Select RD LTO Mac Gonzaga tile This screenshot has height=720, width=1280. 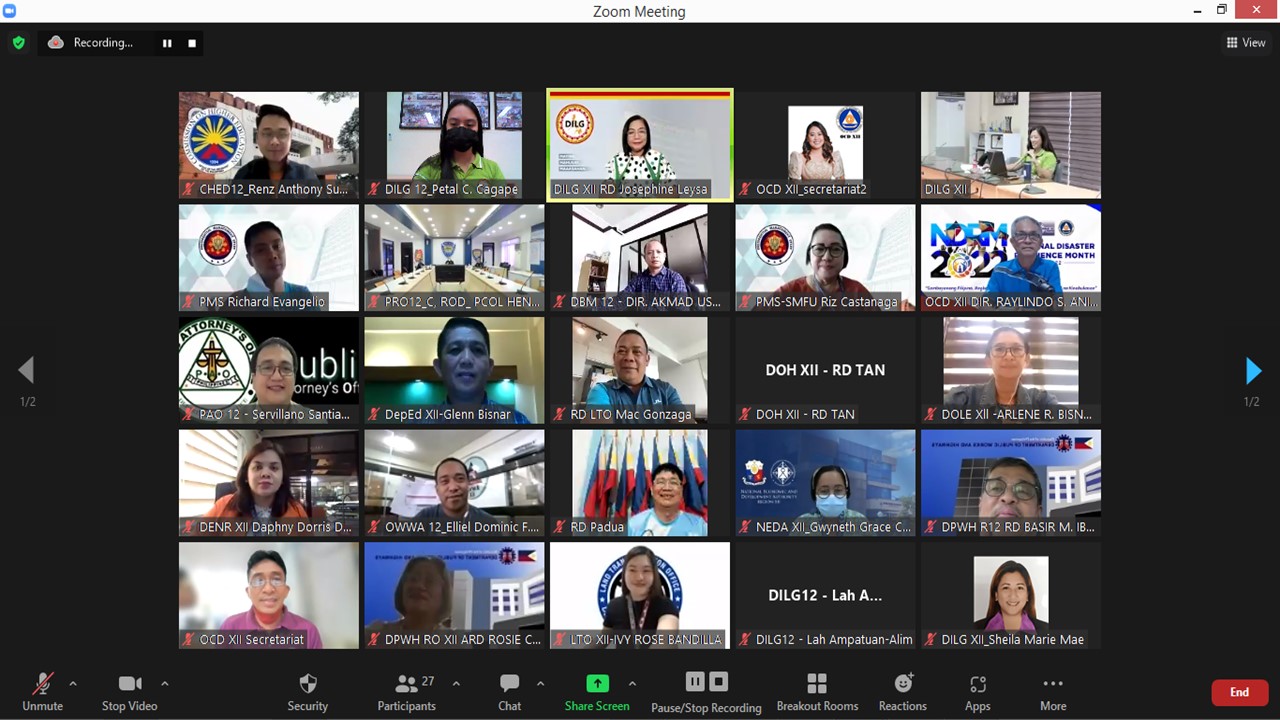pyautogui.click(x=640, y=370)
